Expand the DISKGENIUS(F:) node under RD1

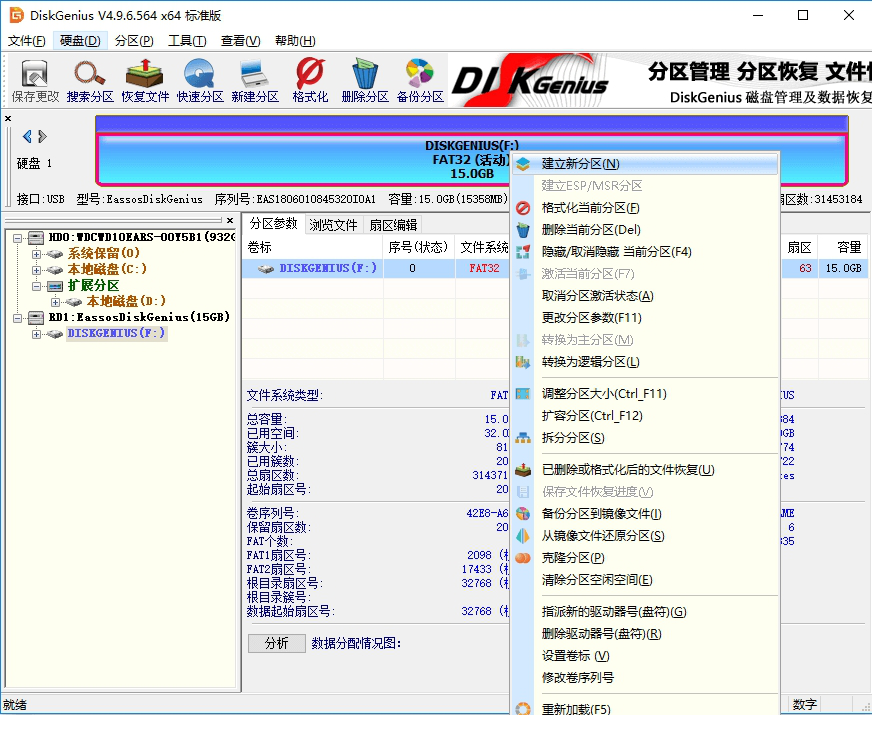35,333
